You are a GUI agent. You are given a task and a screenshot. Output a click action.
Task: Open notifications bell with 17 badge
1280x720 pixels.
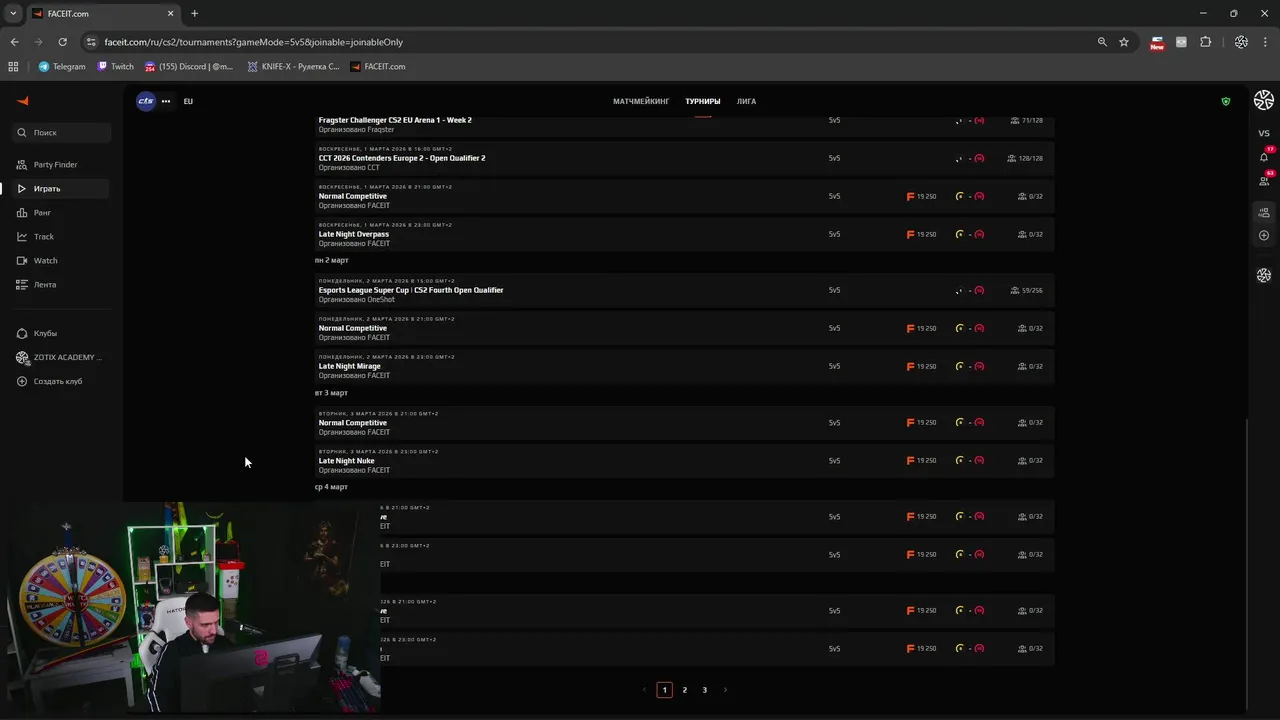click(x=1264, y=157)
